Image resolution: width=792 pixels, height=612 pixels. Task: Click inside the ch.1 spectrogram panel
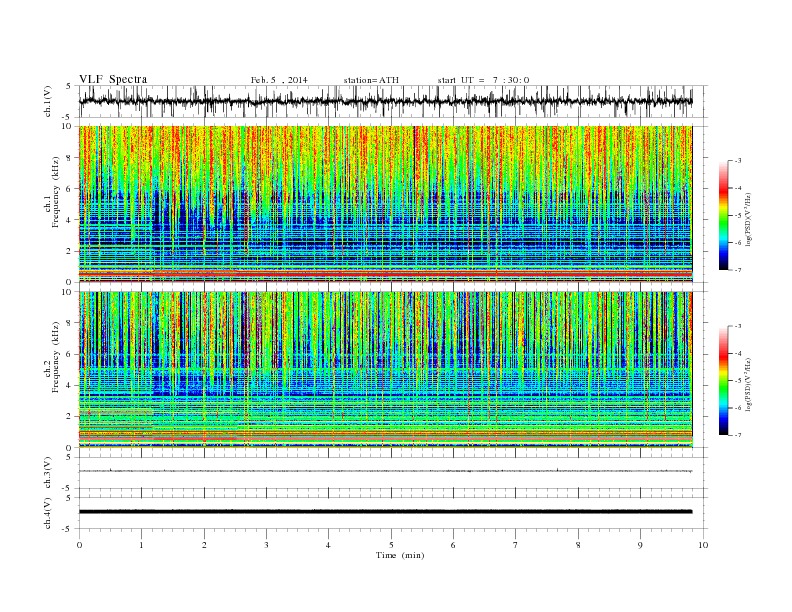pos(385,204)
